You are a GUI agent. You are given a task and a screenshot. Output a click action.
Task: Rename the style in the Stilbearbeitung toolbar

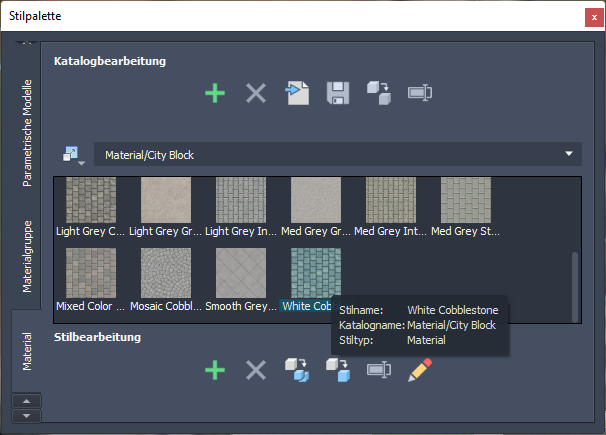379,370
